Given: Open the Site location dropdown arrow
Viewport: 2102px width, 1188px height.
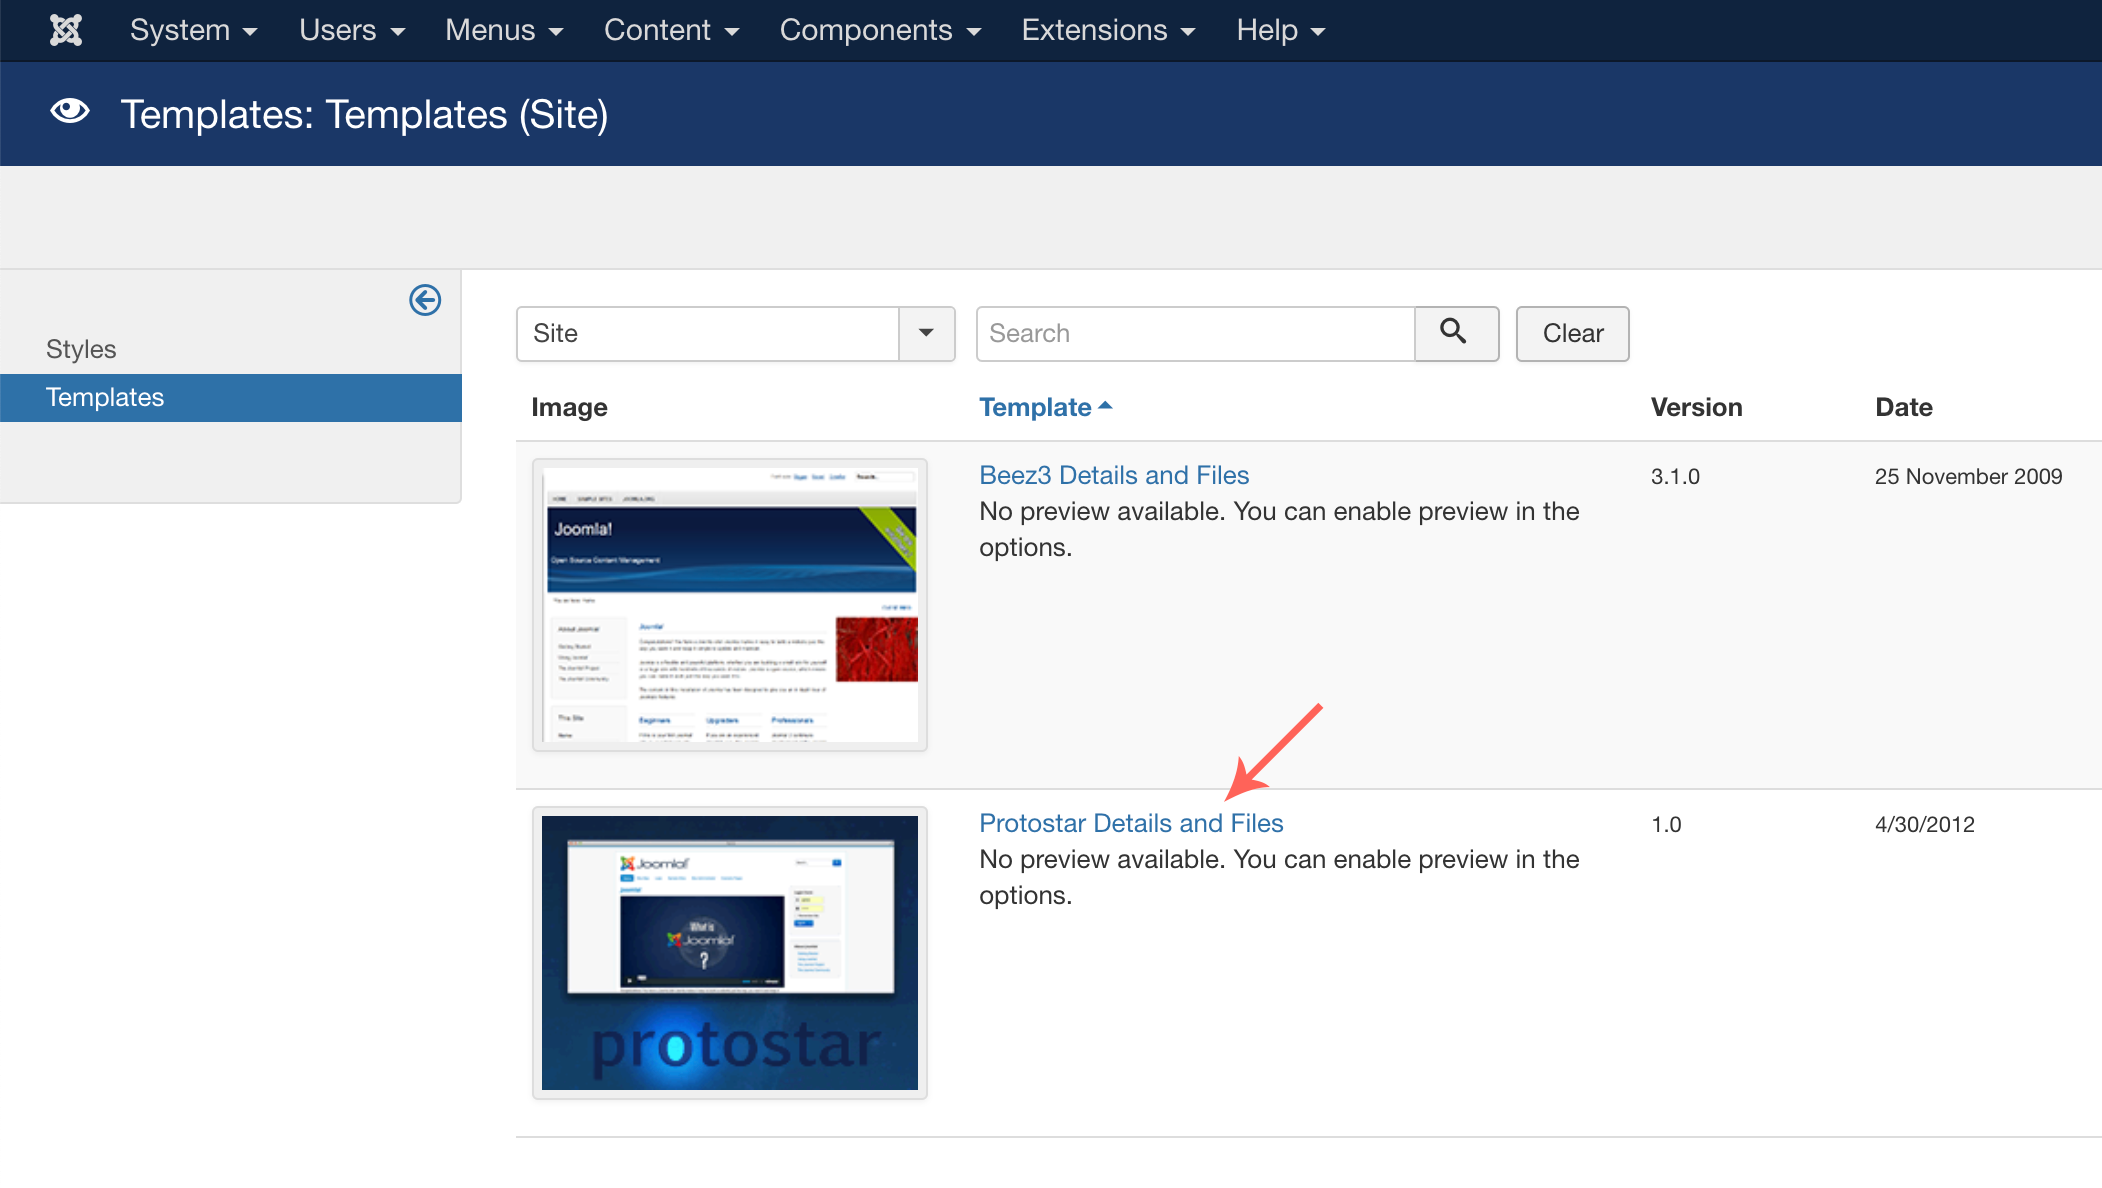Looking at the screenshot, I should (926, 333).
